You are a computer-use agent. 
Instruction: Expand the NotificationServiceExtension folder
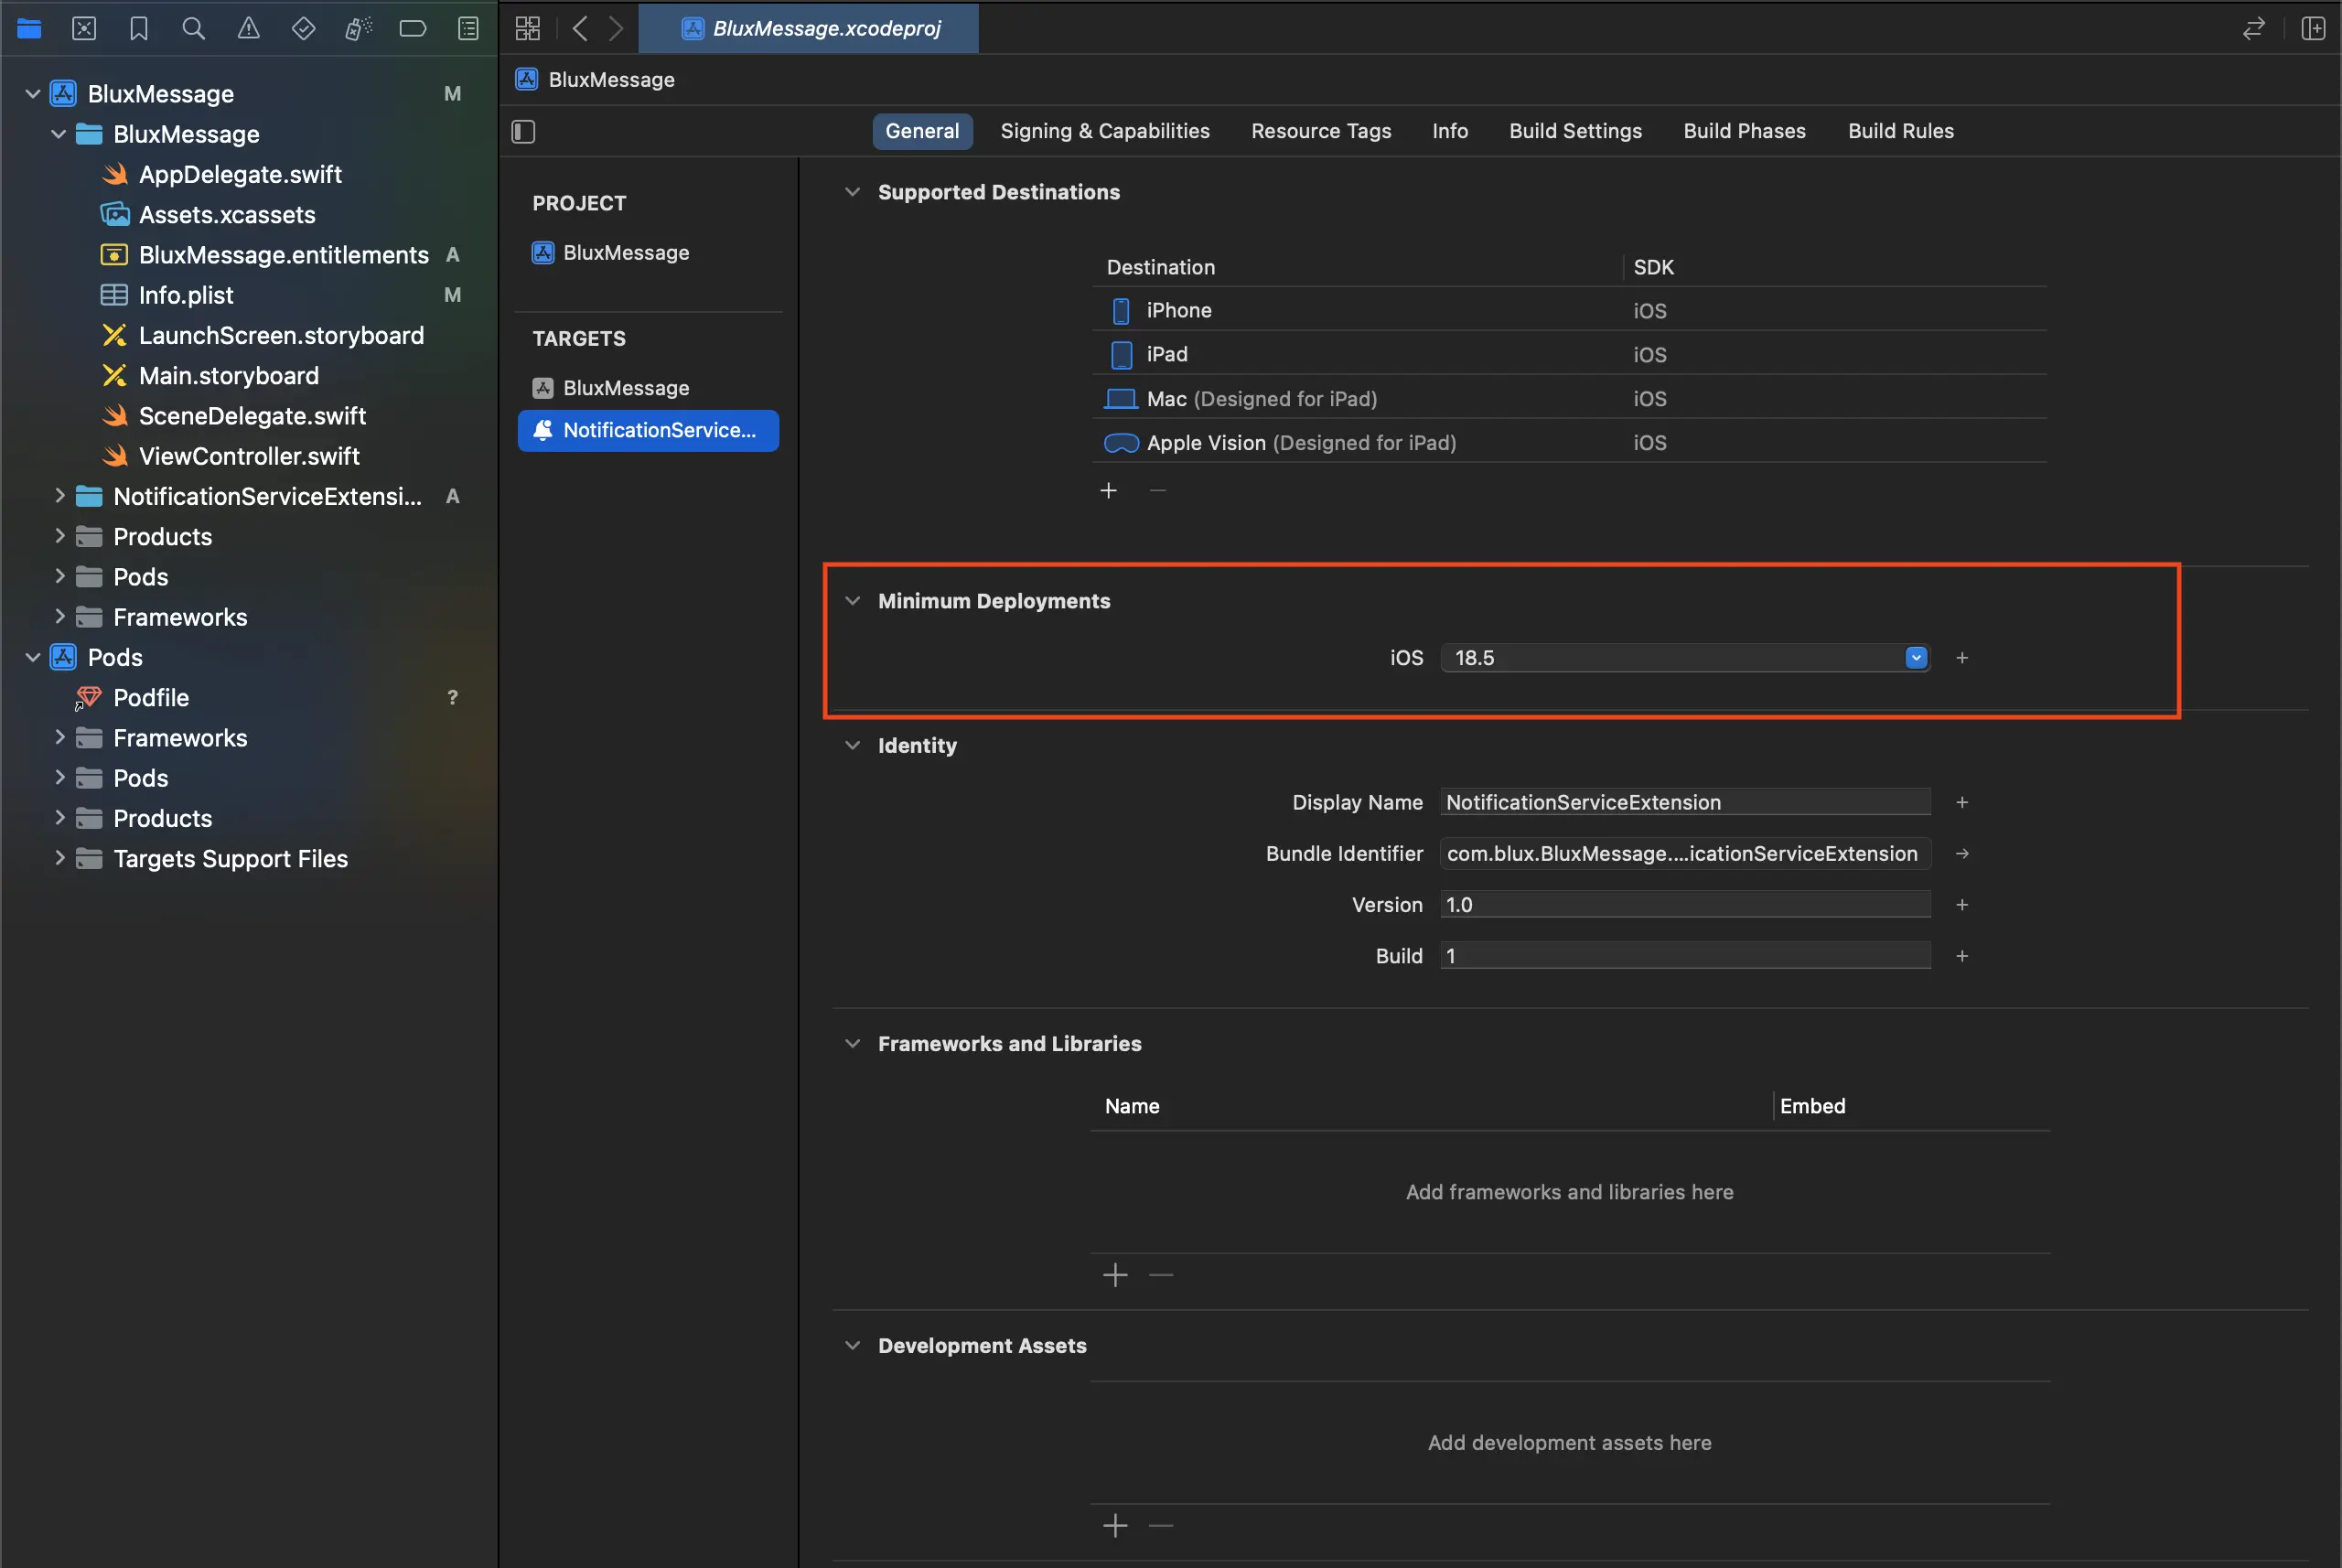[x=59, y=495]
